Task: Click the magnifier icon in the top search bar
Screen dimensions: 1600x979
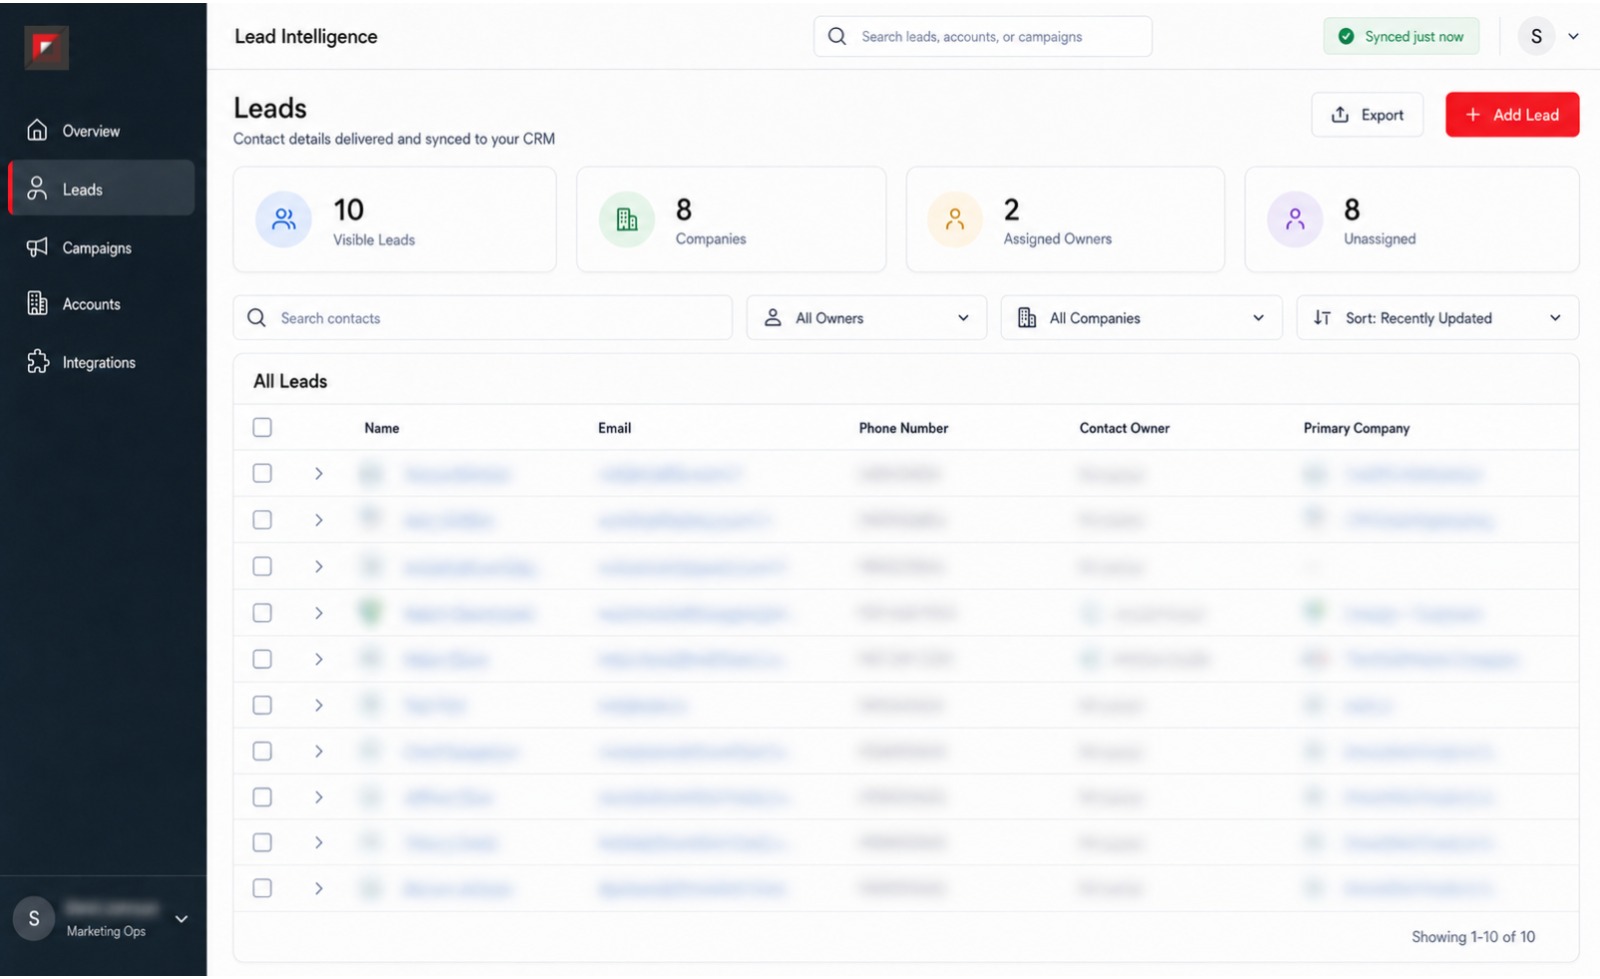Action: [x=837, y=36]
